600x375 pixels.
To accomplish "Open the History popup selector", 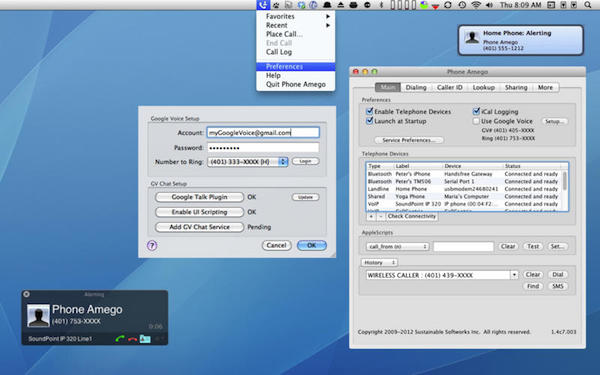I will (x=379, y=262).
